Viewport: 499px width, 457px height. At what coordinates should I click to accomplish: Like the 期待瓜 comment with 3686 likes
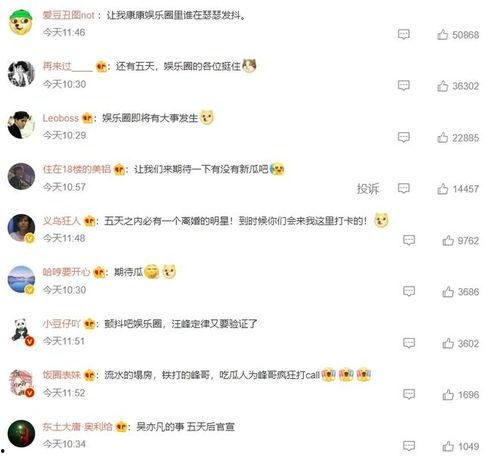tap(448, 292)
